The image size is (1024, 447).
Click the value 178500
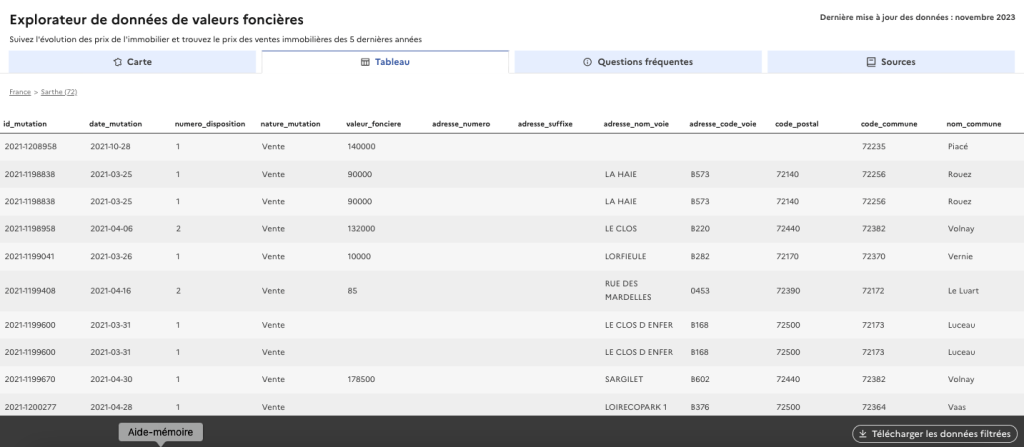[x=361, y=380]
